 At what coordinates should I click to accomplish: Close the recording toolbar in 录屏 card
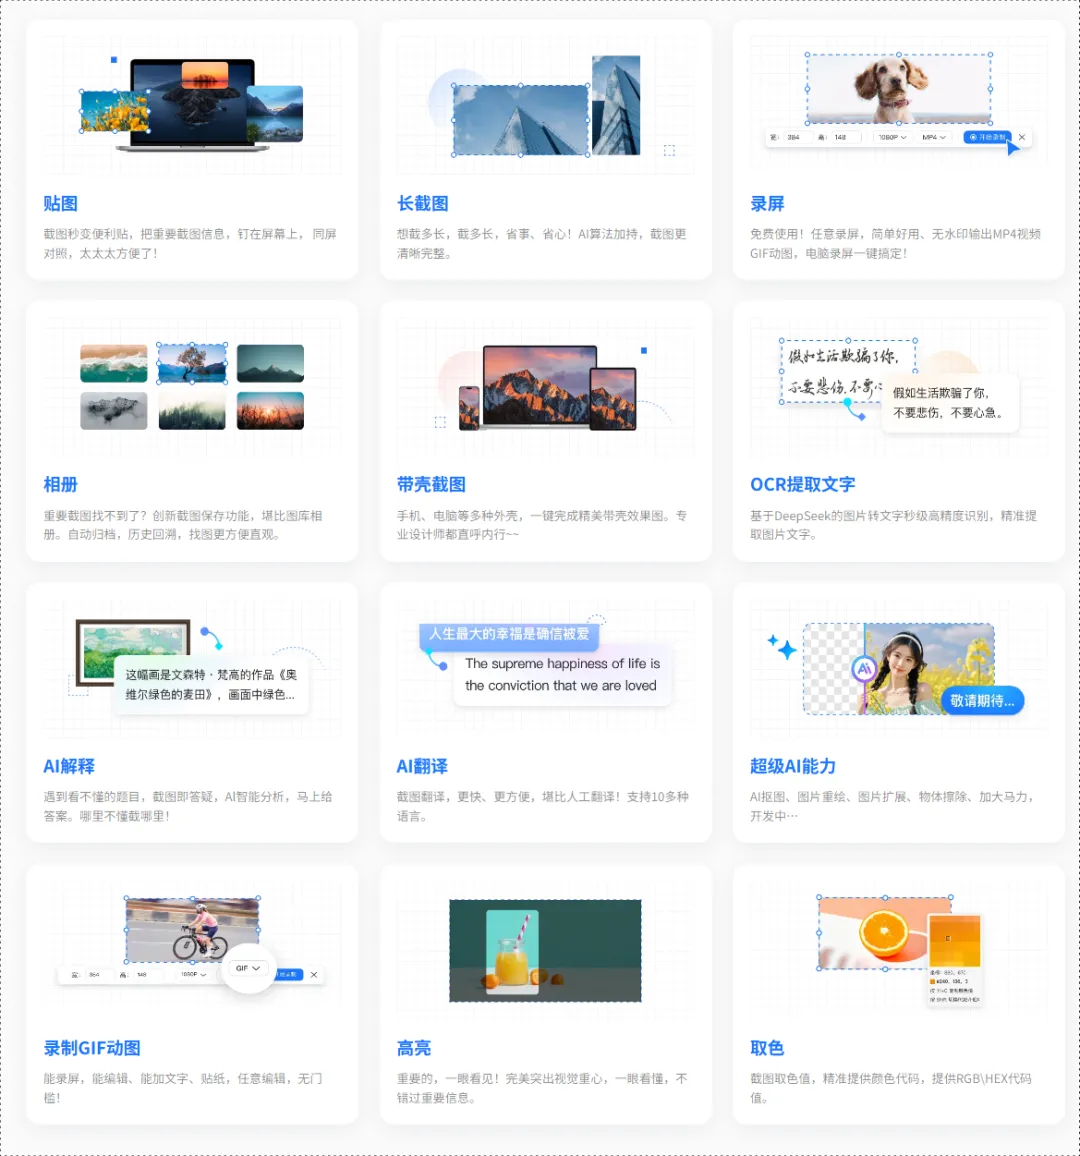[1022, 137]
